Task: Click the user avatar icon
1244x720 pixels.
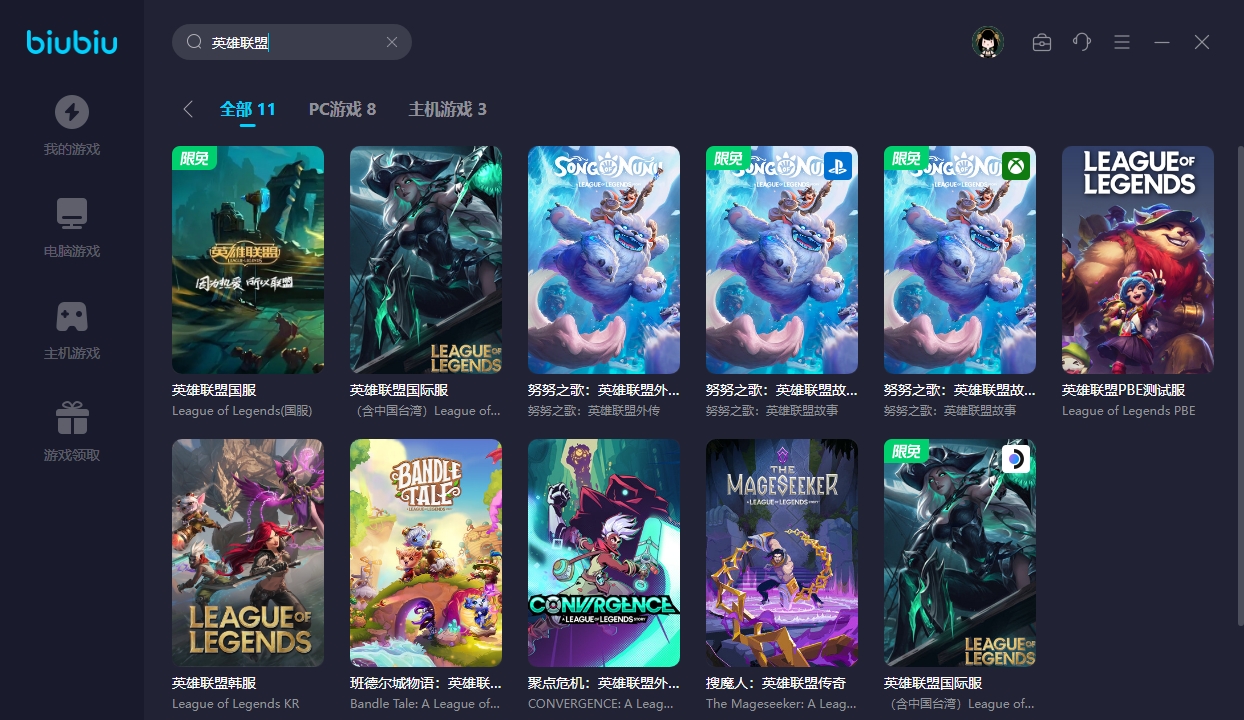Action: 988,42
